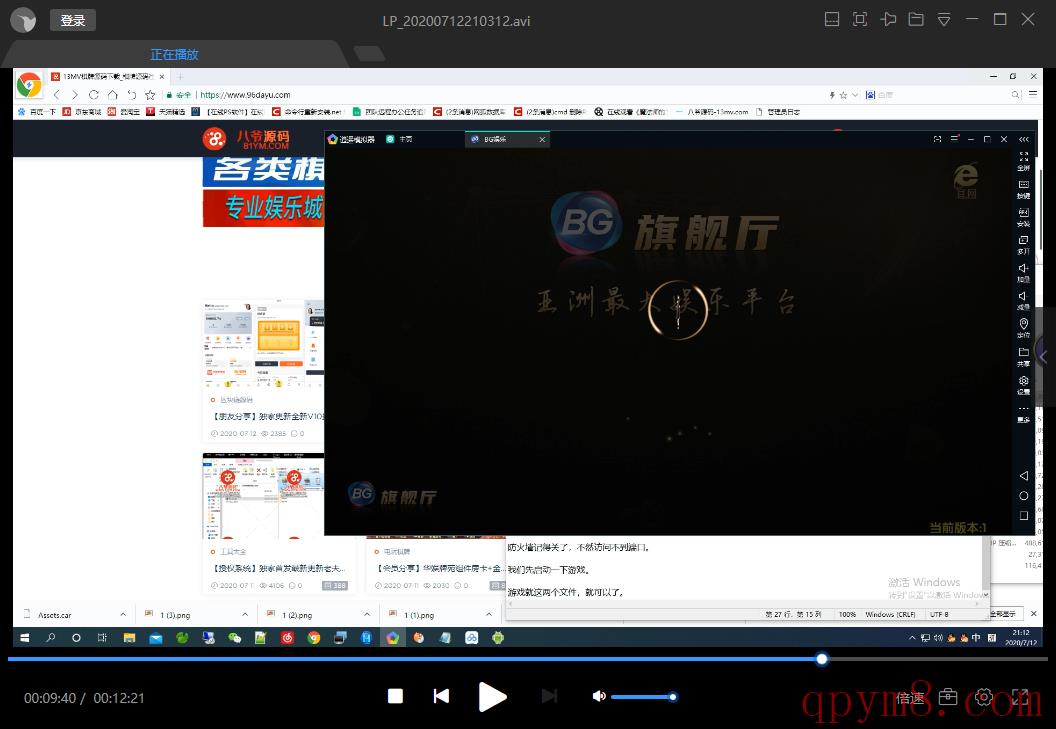Expand 1 (3).png download chevron
The height and width of the screenshot is (729, 1056).
(x=245, y=614)
